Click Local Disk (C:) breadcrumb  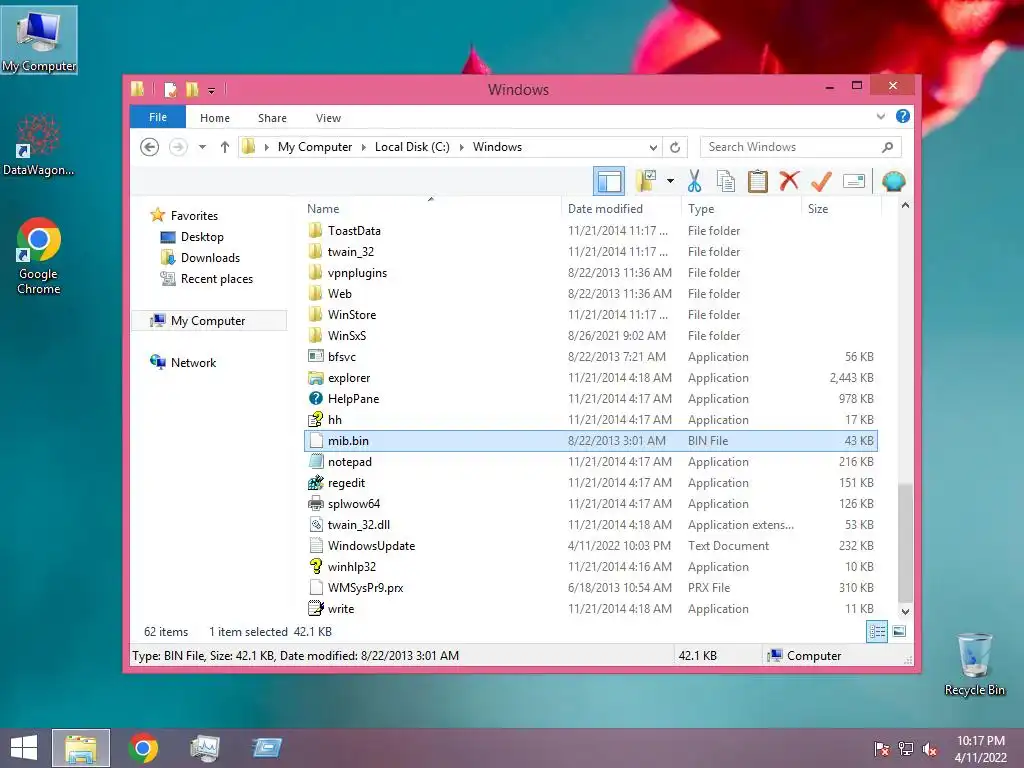coord(412,147)
